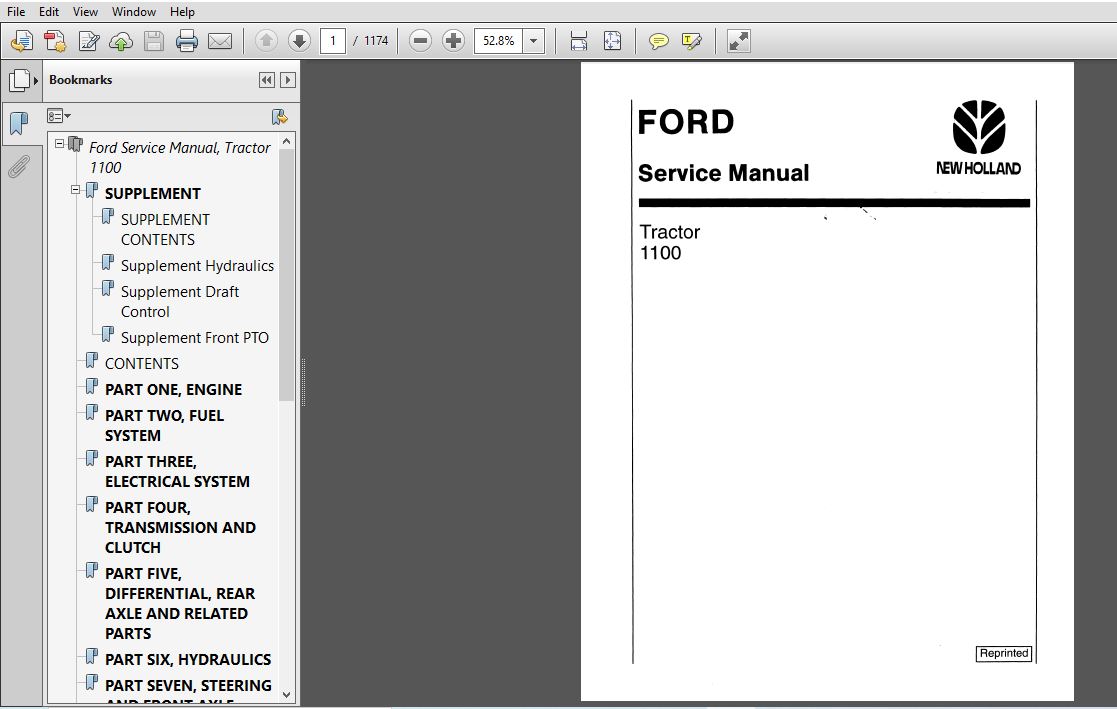
Task: Jump to PART FIVE, DIFFERENTIAL bookmark
Action: [180, 603]
